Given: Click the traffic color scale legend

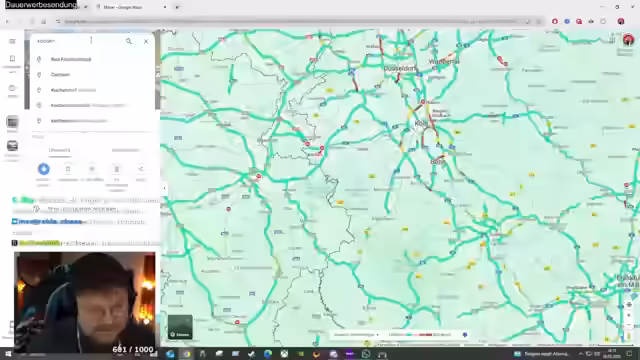Looking at the screenshot, I should [420, 335].
